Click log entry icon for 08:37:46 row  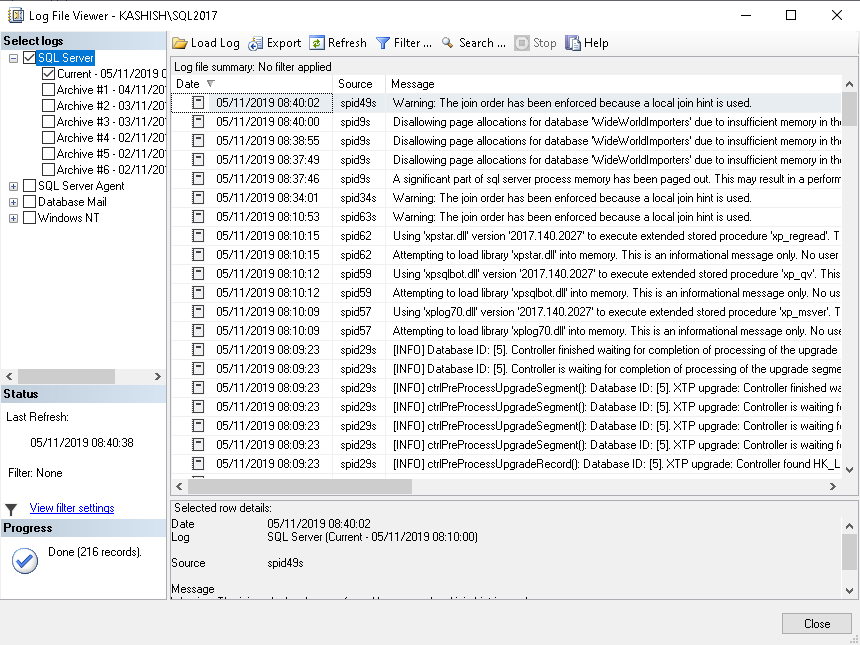click(198, 179)
